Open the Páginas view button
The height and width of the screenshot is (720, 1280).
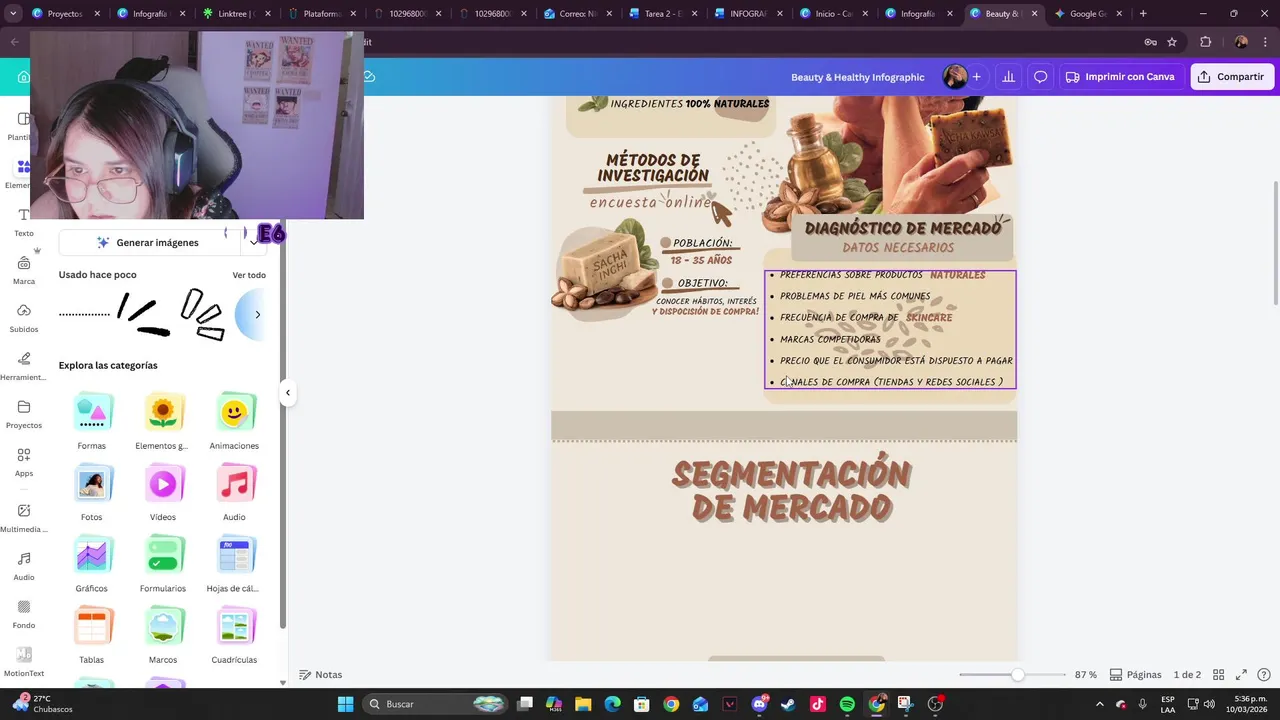pos(1136,675)
